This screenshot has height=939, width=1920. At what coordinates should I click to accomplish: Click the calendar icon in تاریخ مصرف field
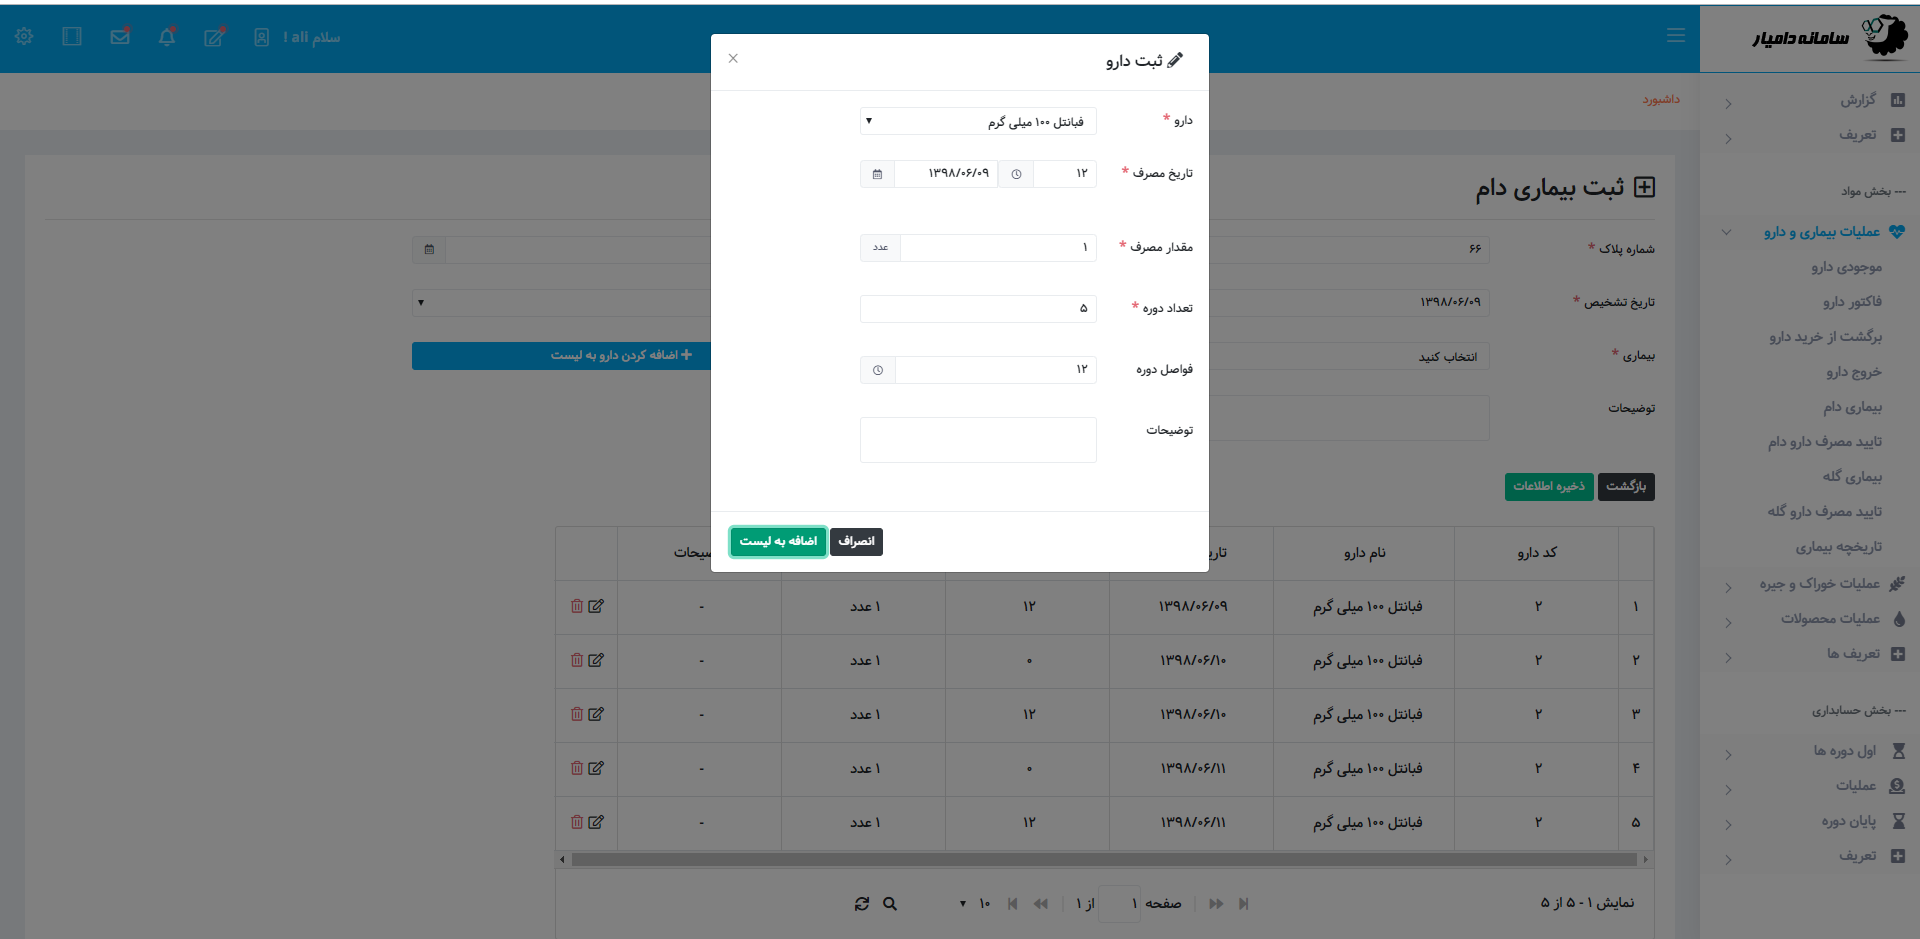pyautogui.click(x=877, y=174)
